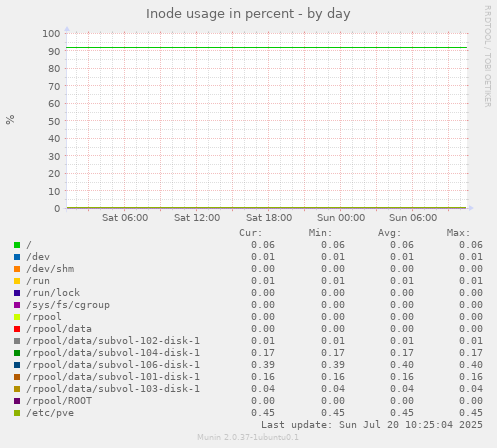Screen dimensions: 497x448
Task: Click the 'Max:' column header
Action: 458,233
